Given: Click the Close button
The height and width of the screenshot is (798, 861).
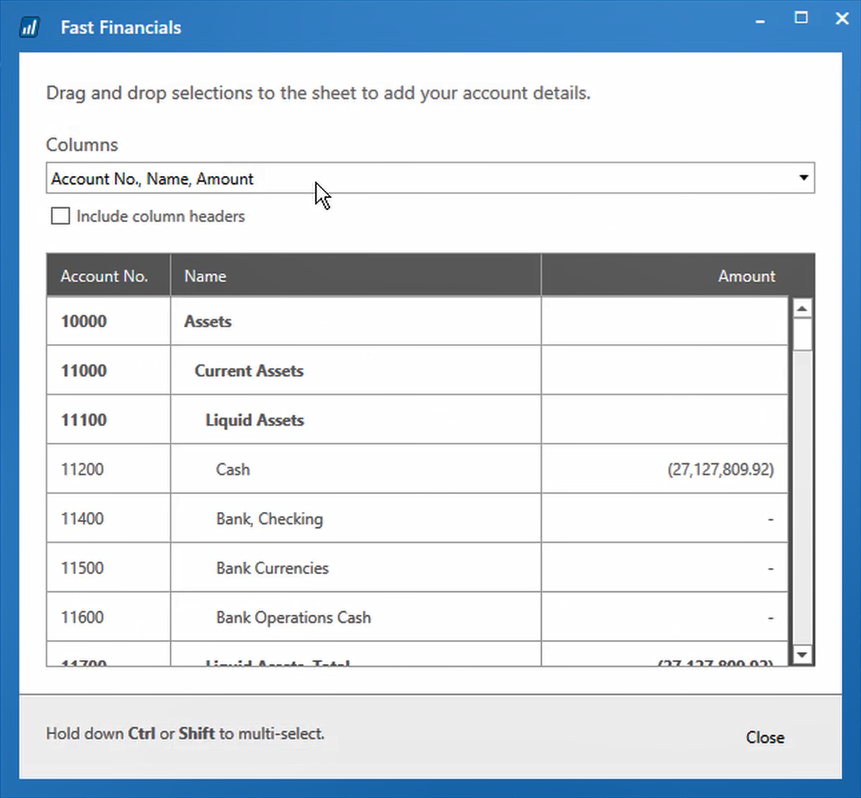Looking at the screenshot, I should point(765,737).
